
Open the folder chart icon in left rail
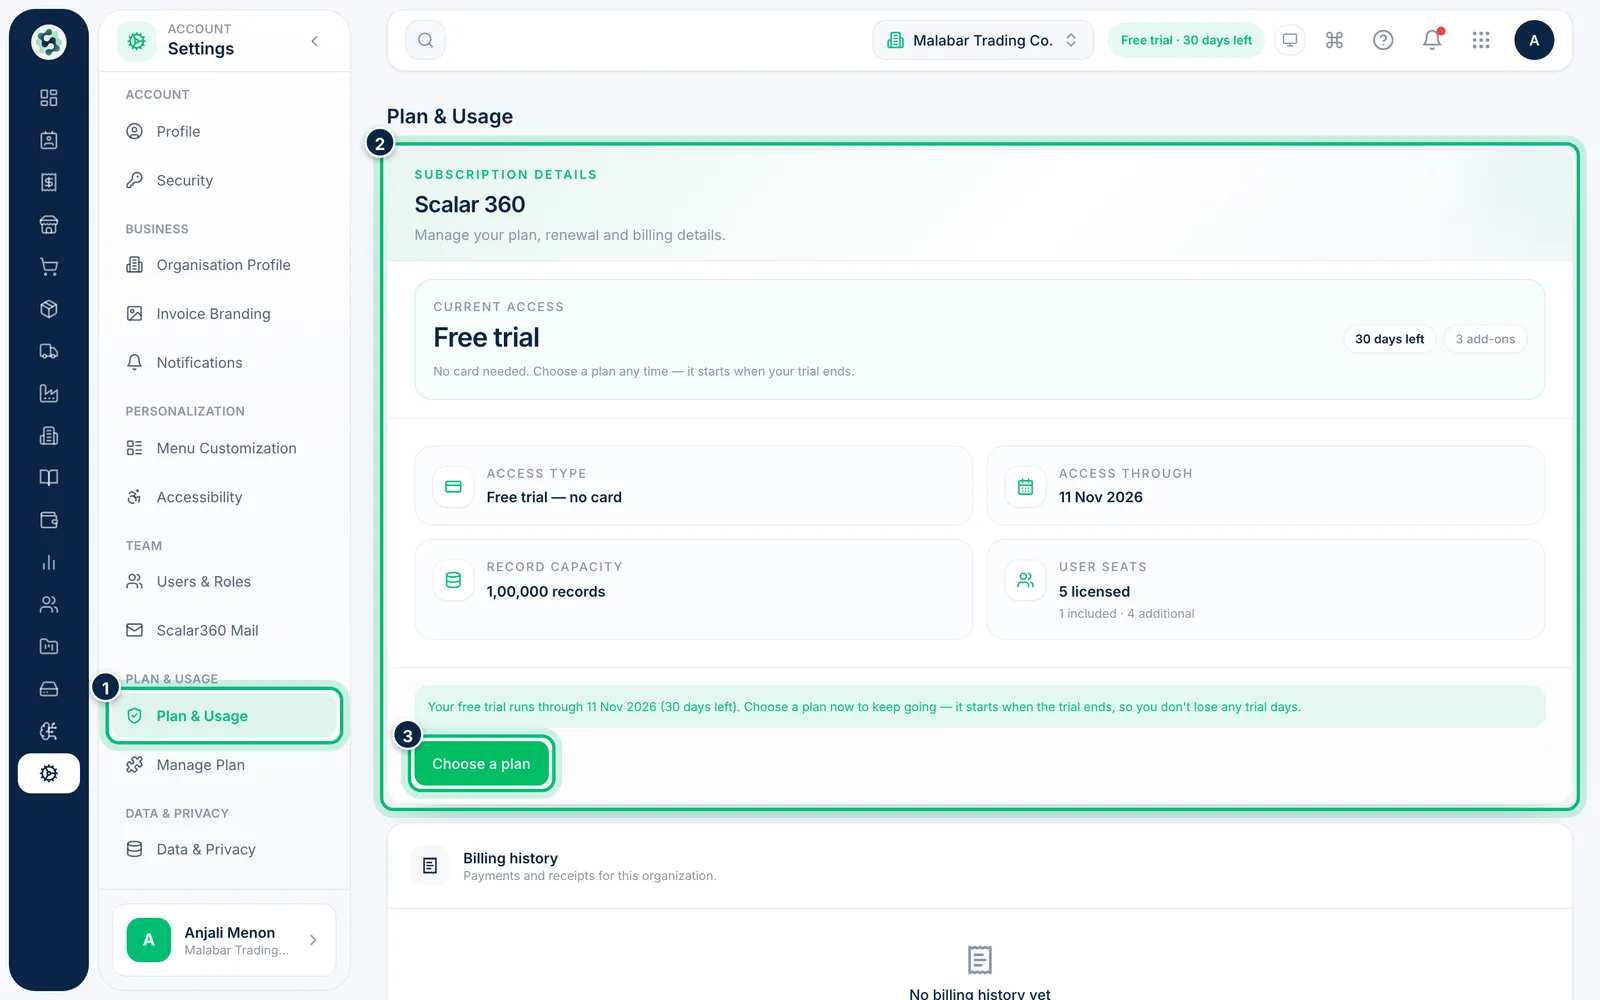point(48,647)
